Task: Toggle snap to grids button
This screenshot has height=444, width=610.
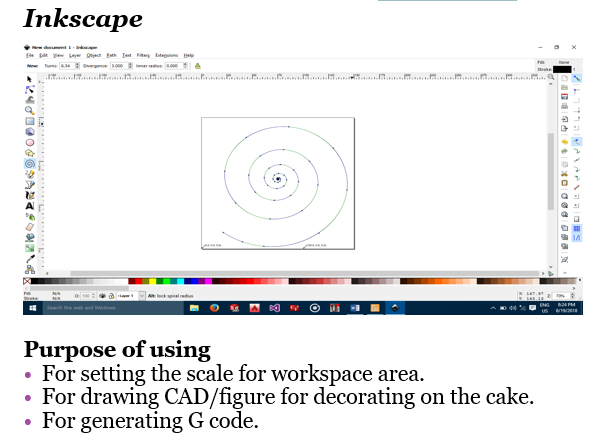Action: (x=577, y=228)
